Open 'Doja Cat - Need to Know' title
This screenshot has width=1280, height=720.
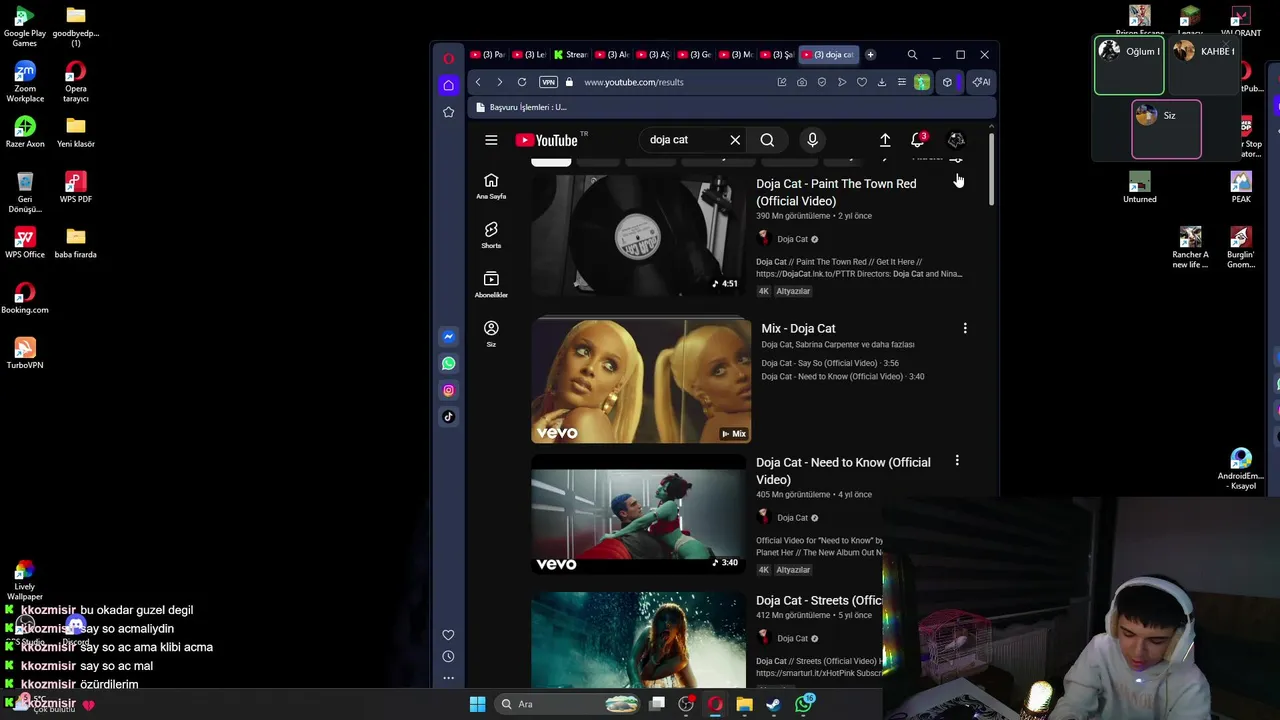click(843, 471)
